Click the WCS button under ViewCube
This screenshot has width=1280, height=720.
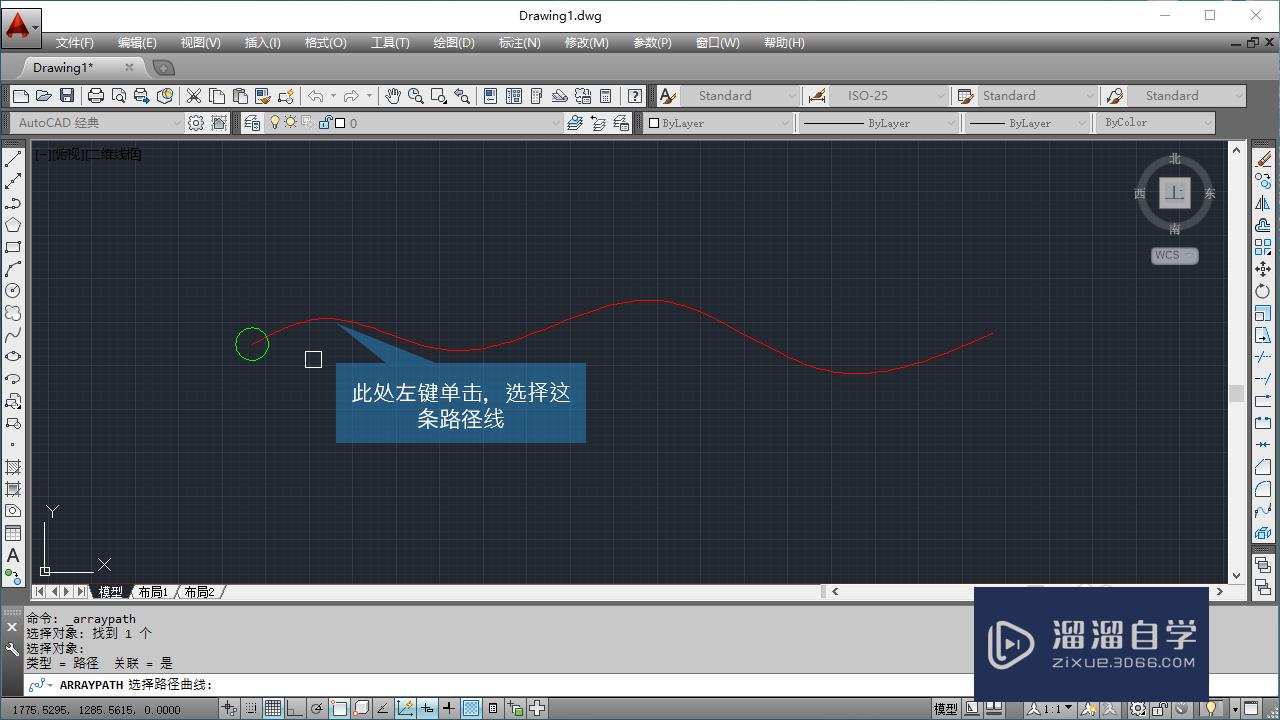(x=1174, y=255)
